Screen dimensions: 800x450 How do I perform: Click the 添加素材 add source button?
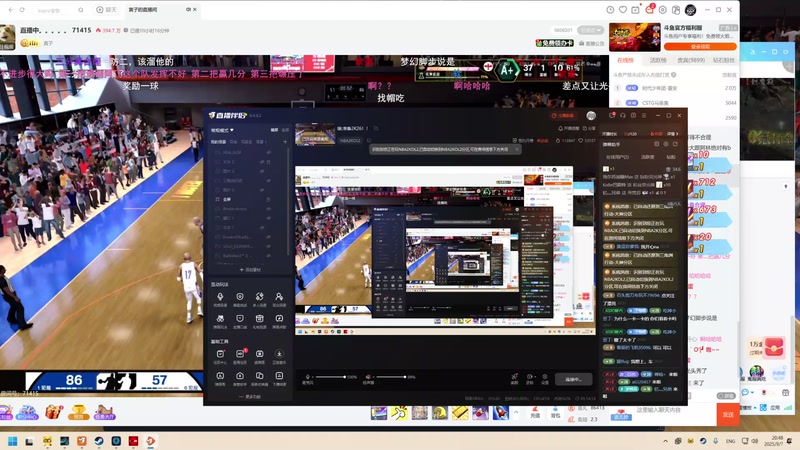250,270
